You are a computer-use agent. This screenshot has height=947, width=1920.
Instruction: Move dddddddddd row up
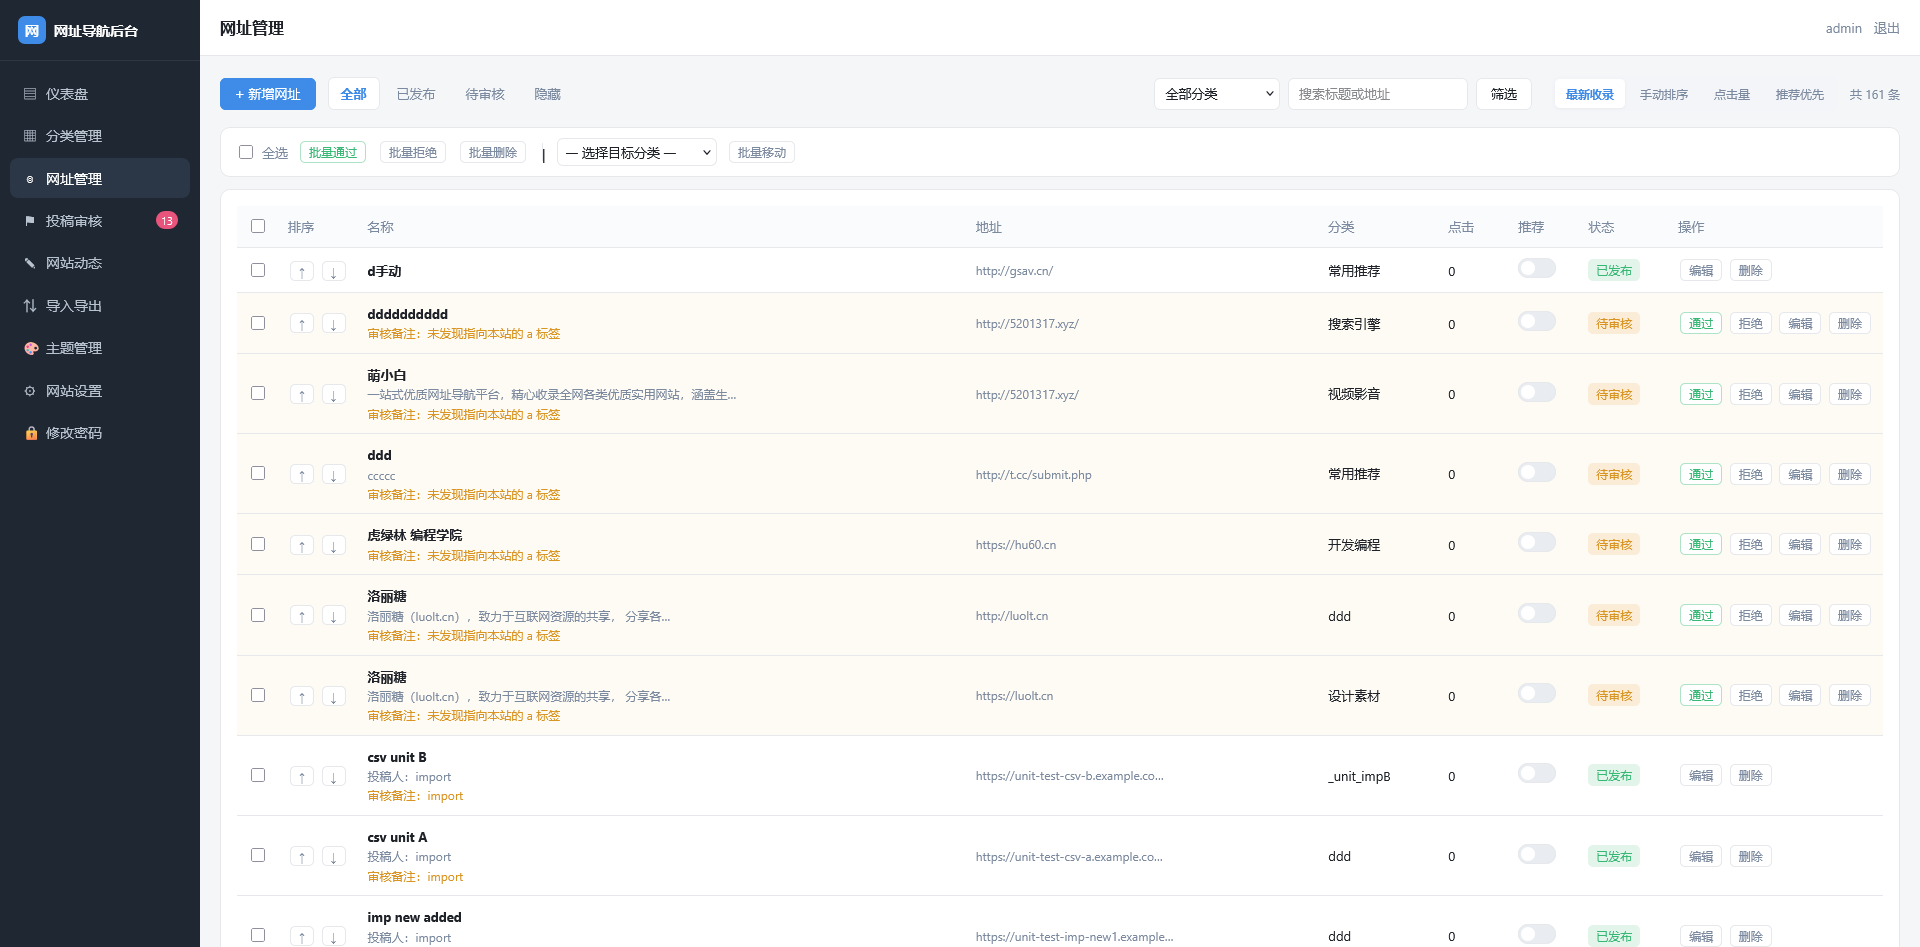[302, 323]
